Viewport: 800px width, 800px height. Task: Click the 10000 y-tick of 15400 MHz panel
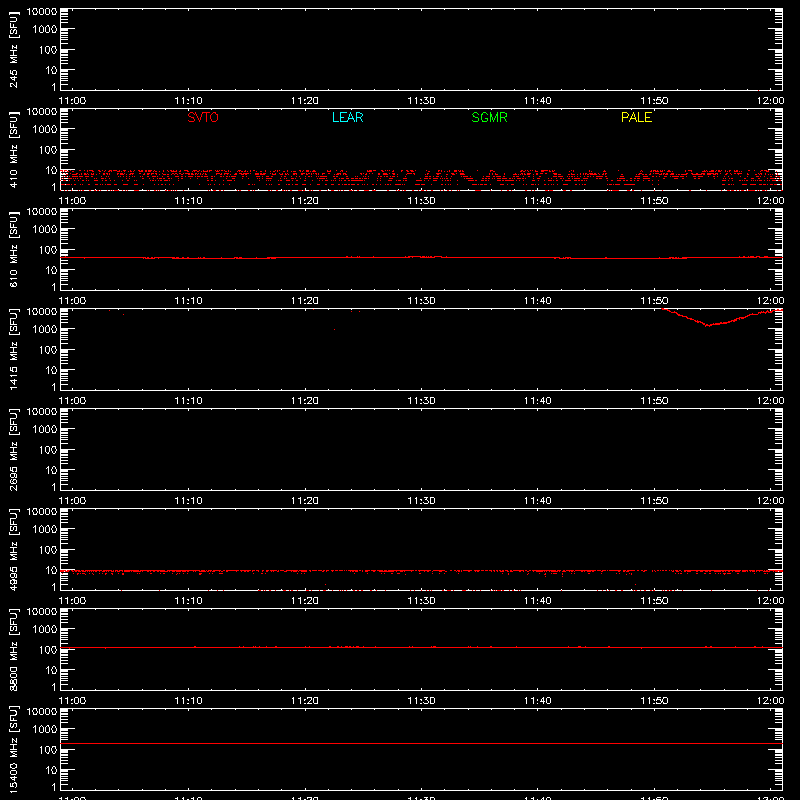point(42,712)
